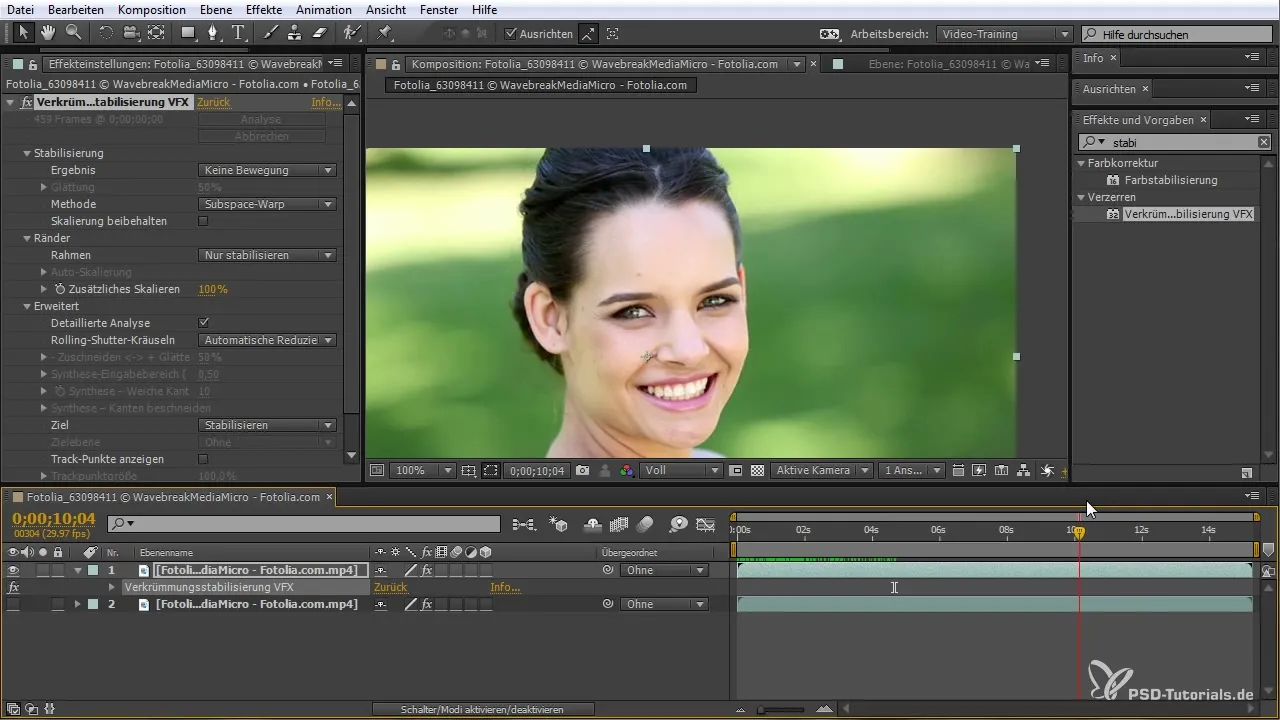Collapse the Verzerren category in effects list
The width and height of the screenshot is (1280, 720).
pyautogui.click(x=1081, y=197)
